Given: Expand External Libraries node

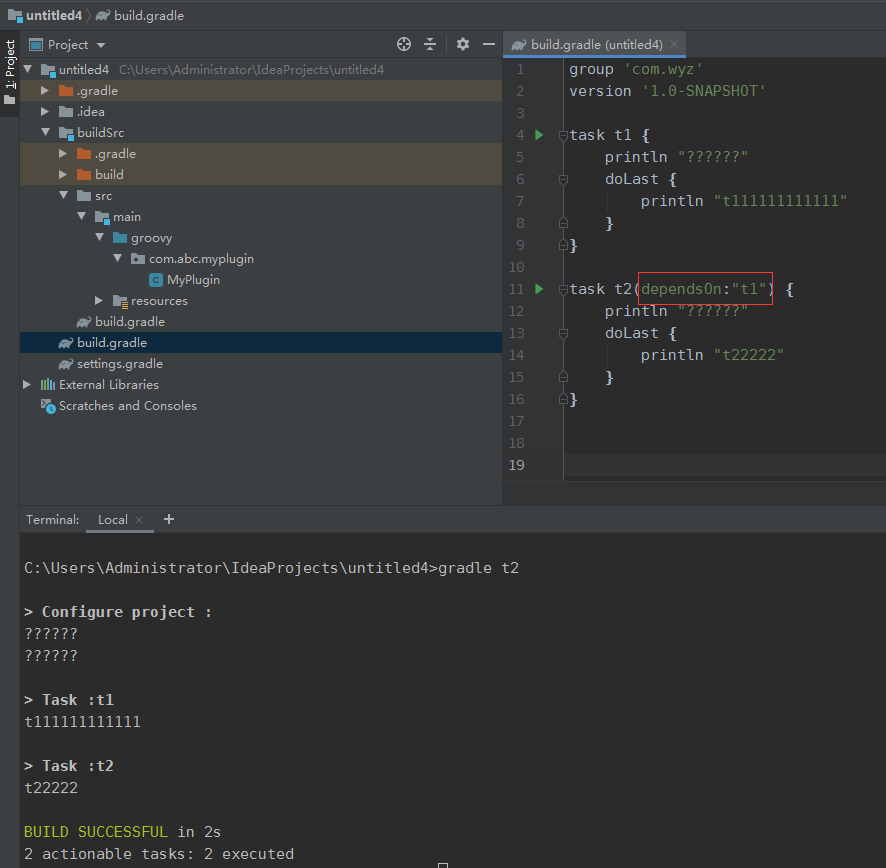Looking at the screenshot, I should pyautogui.click(x=27, y=385).
